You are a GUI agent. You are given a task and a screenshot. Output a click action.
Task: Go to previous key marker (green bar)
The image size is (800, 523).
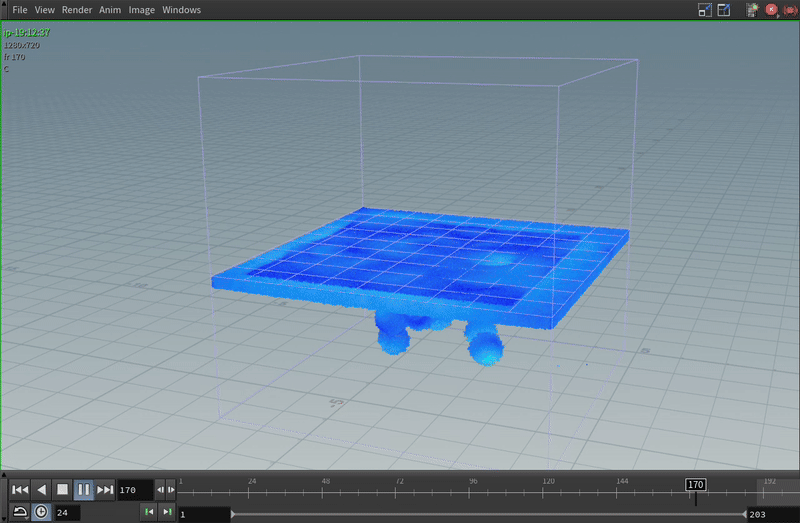click(x=149, y=512)
